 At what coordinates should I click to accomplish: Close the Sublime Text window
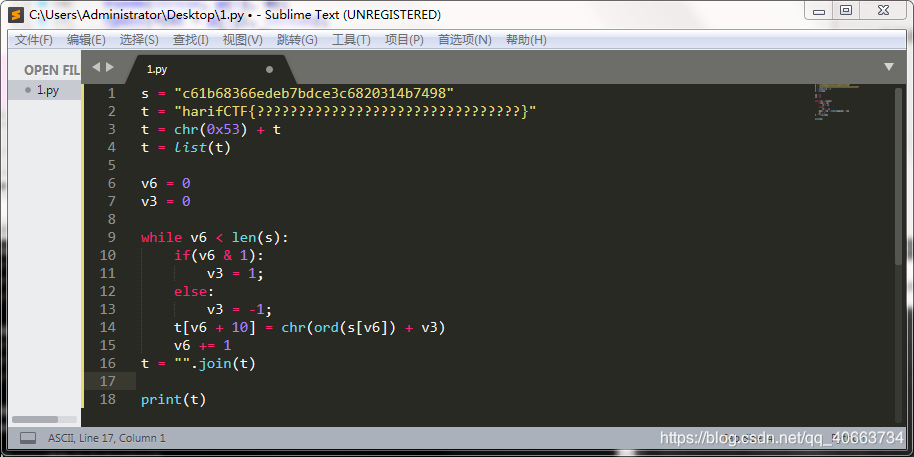tap(883, 10)
